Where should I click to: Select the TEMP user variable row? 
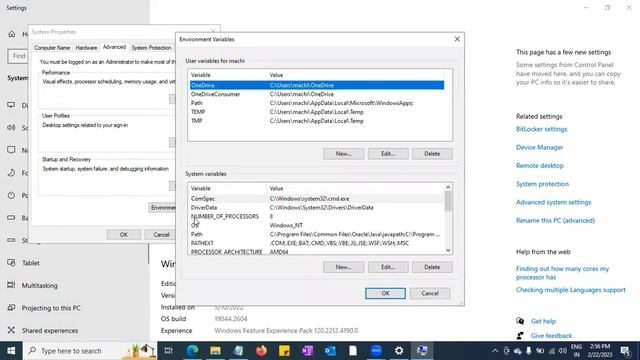[x=317, y=112]
